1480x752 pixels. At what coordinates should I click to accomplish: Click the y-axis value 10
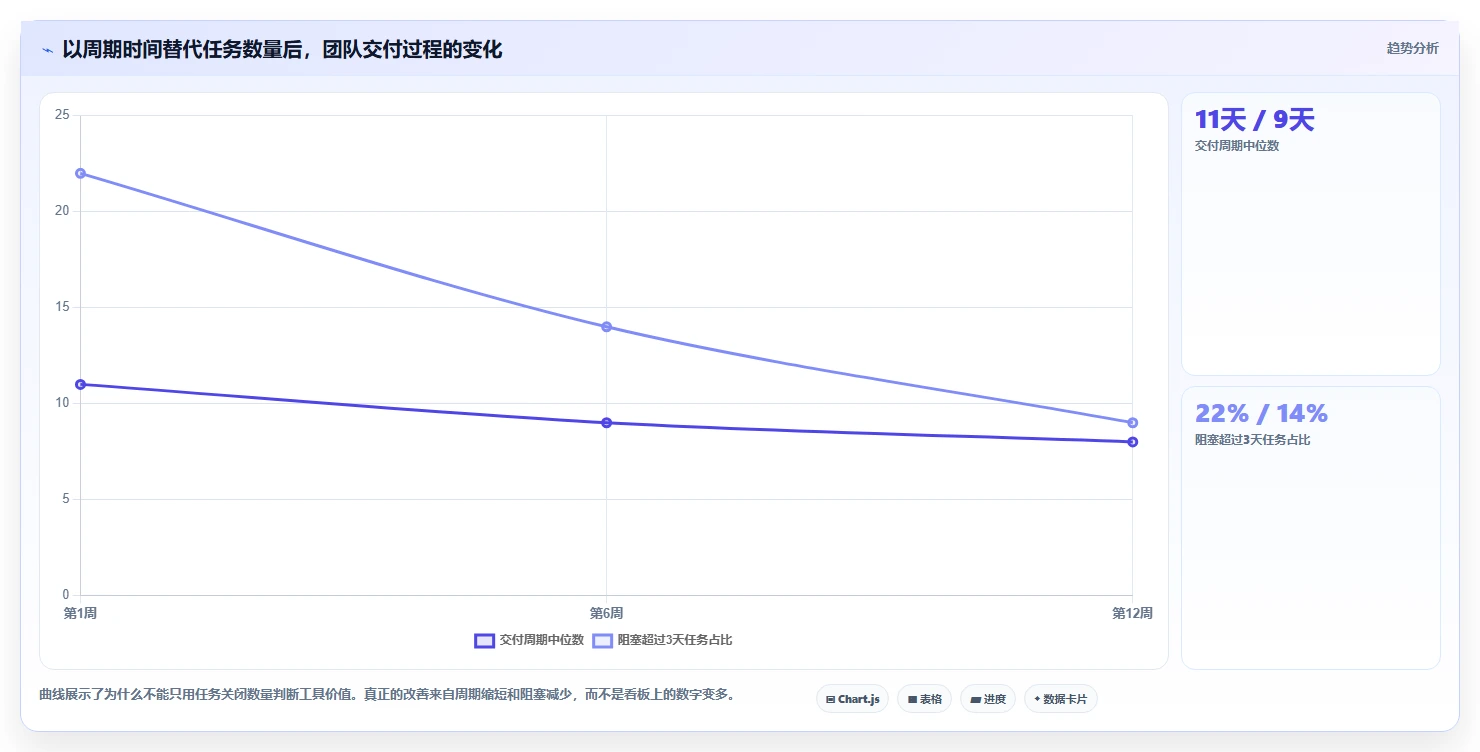[x=62, y=403]
